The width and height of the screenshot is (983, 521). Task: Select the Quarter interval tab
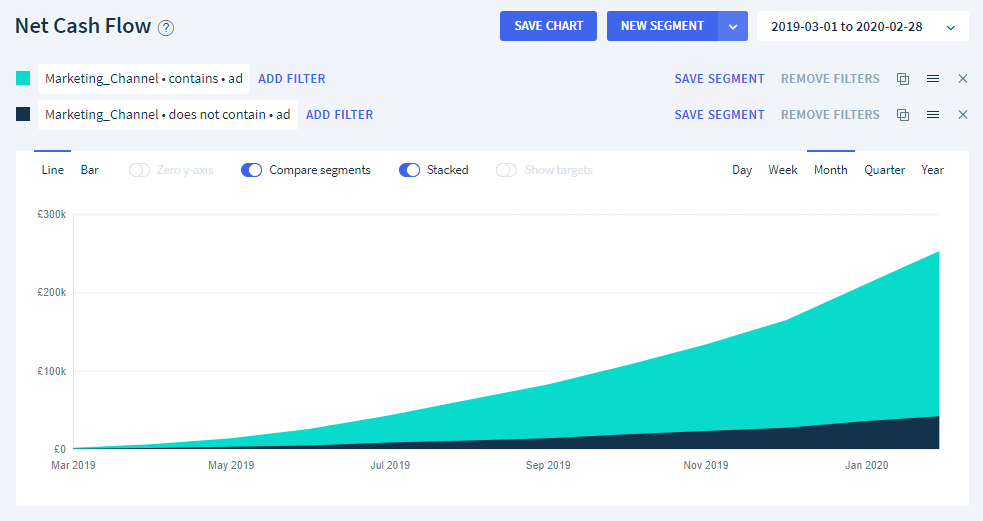tap(885, 170)
